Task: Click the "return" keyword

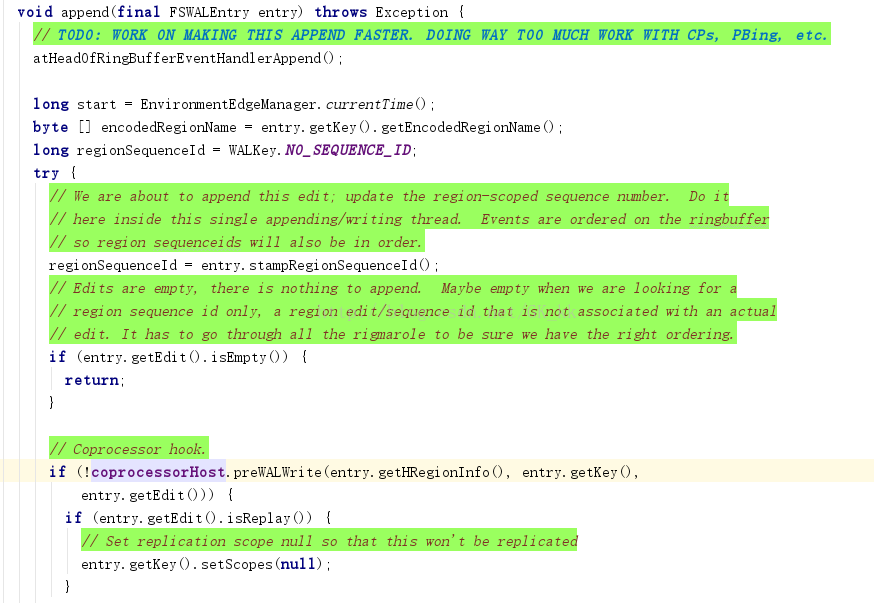Action: click(91, 380)
